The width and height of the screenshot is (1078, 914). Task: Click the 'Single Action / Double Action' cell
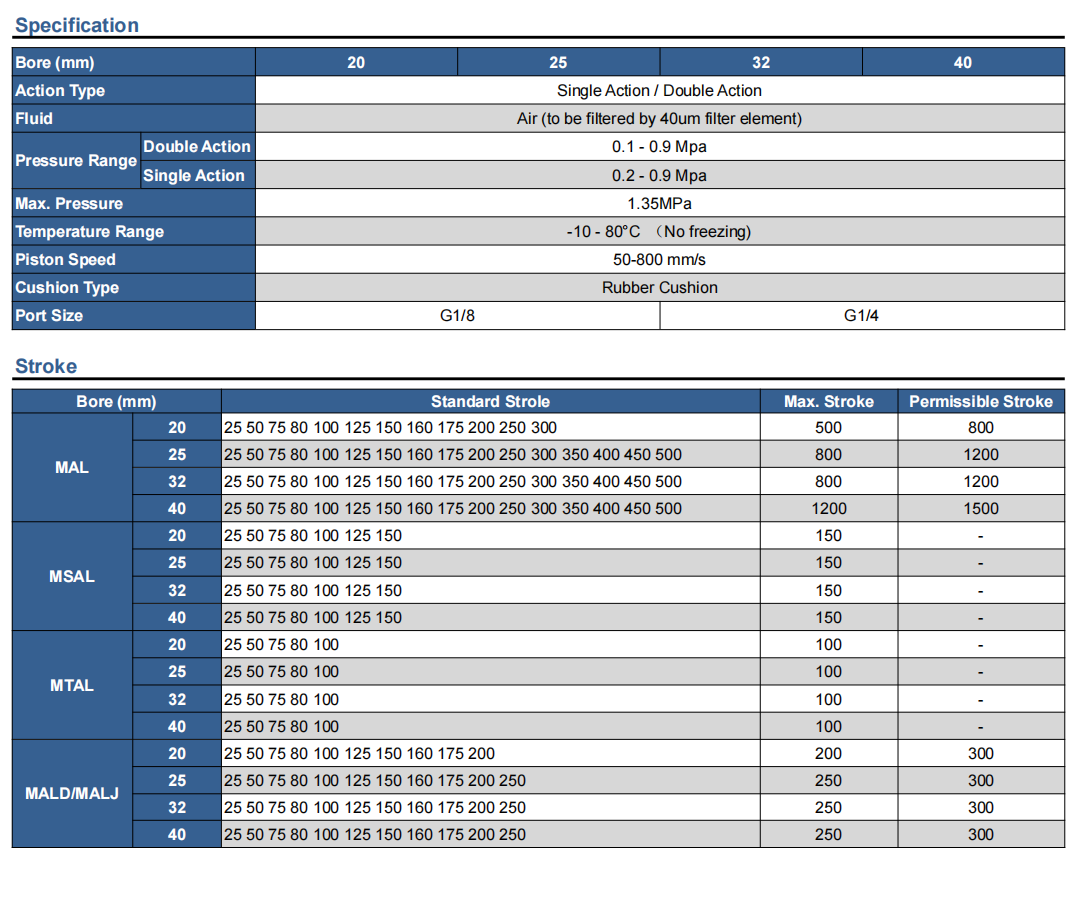click(659, 91)
